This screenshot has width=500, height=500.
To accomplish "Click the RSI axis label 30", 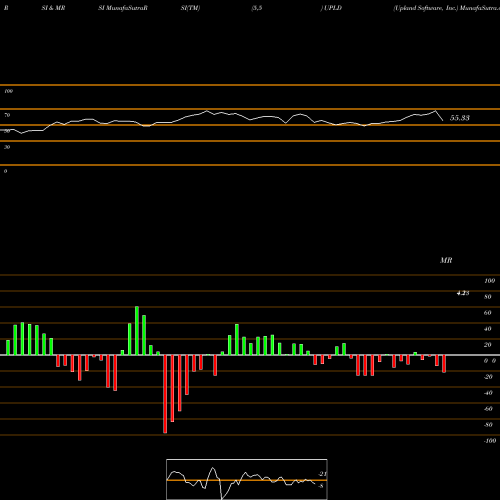I will (7, 147).
